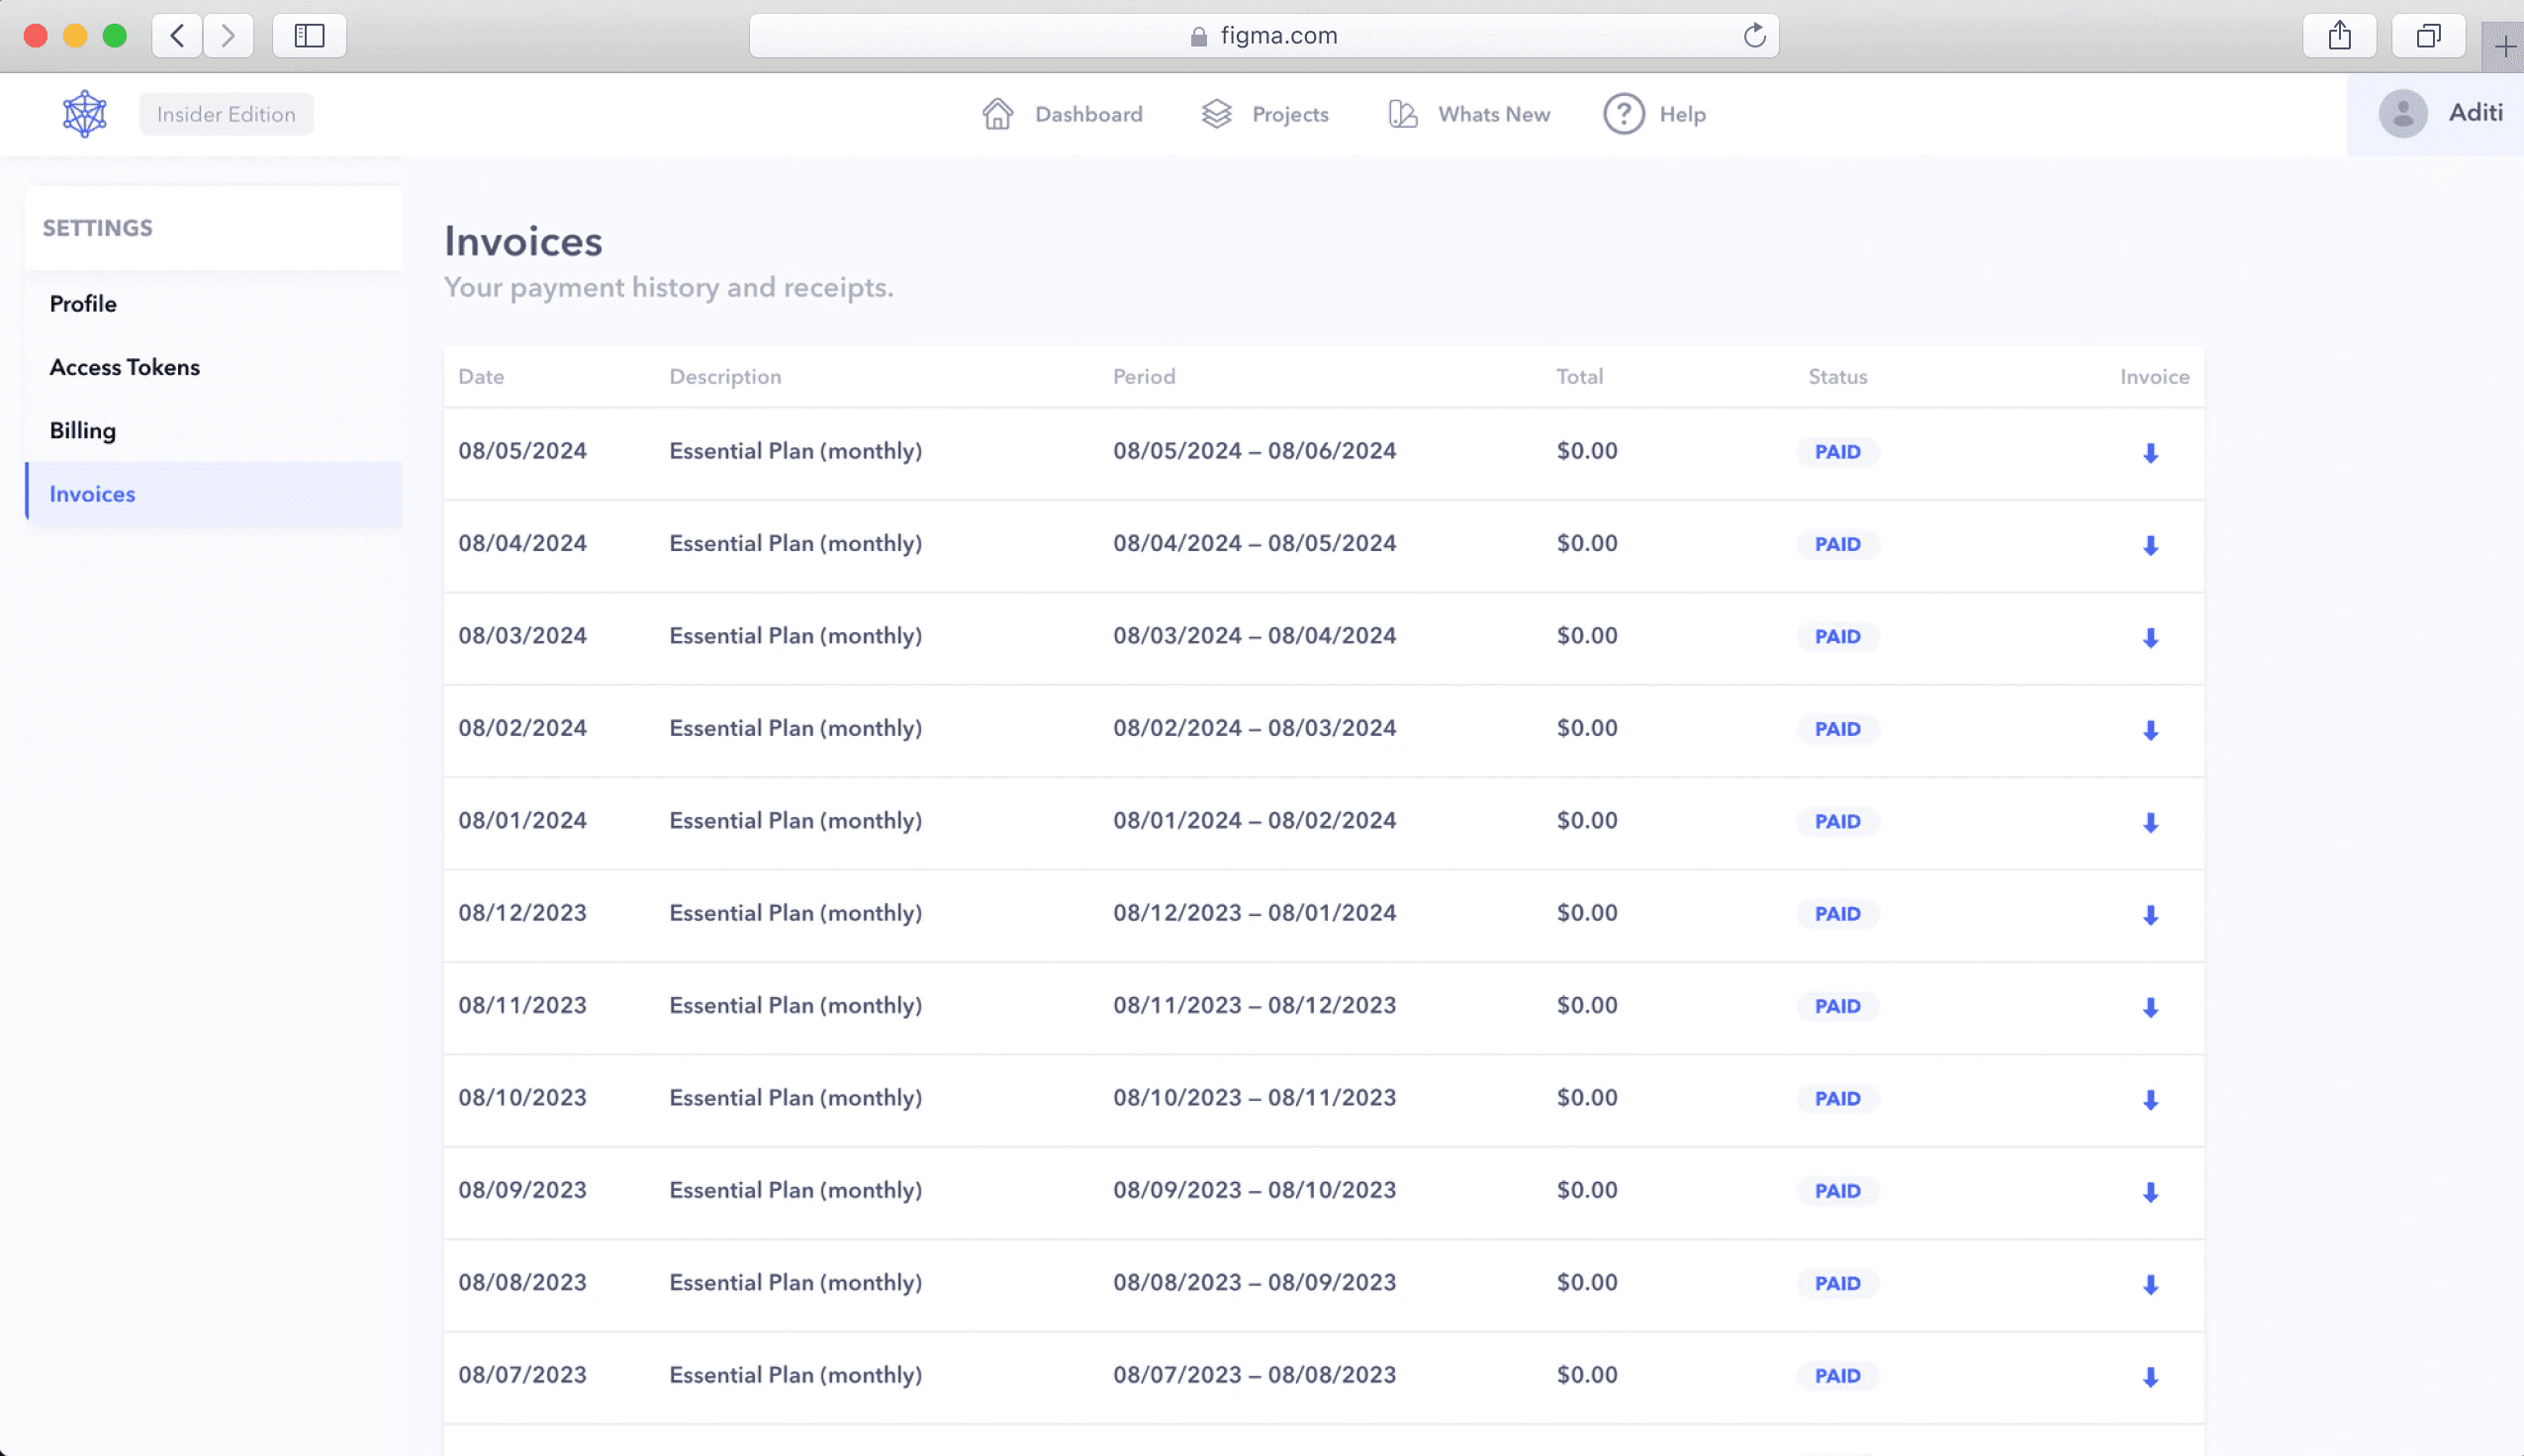
Task: Switch to Billing settings
Action: pyautogui.click(x=83, y=431)
